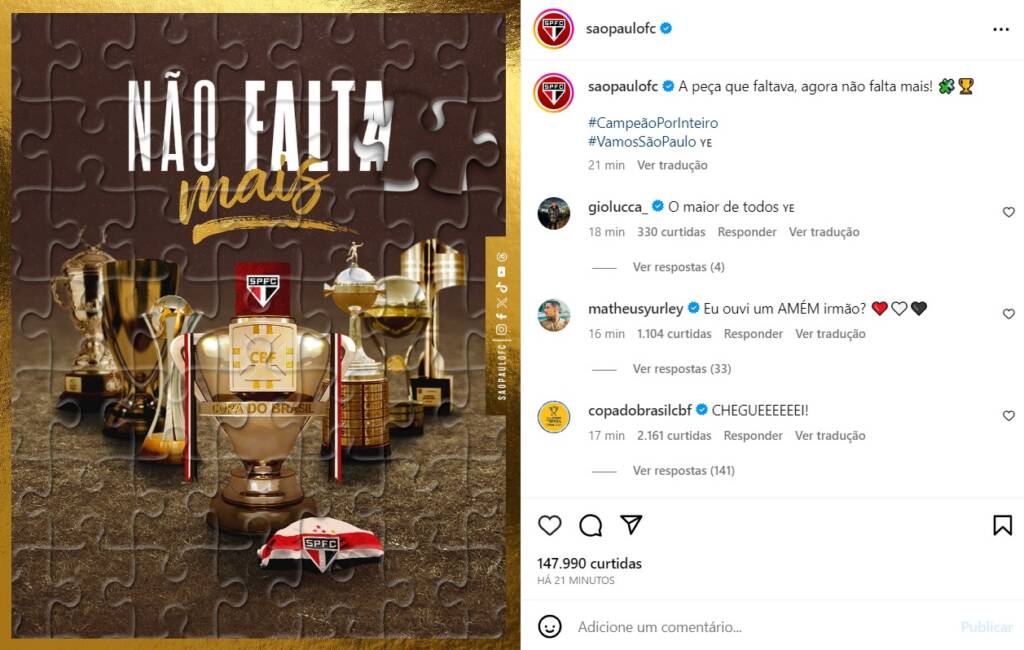Screen dimensions: 1024x650
Task: Reply to matheusyurley's comment via Responder
Action: pyautogui.click(x=752, y=334)
